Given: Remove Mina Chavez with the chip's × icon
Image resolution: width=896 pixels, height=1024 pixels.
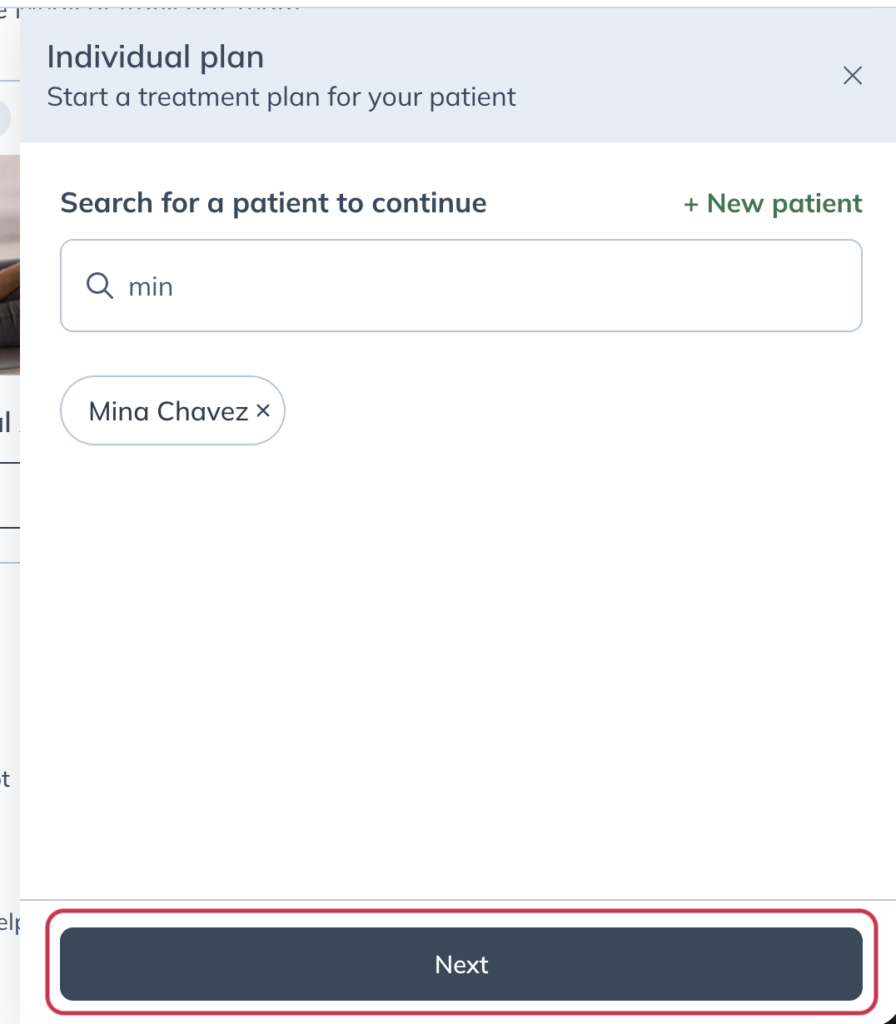Looking at the screenshot, I should pos(263,410).
